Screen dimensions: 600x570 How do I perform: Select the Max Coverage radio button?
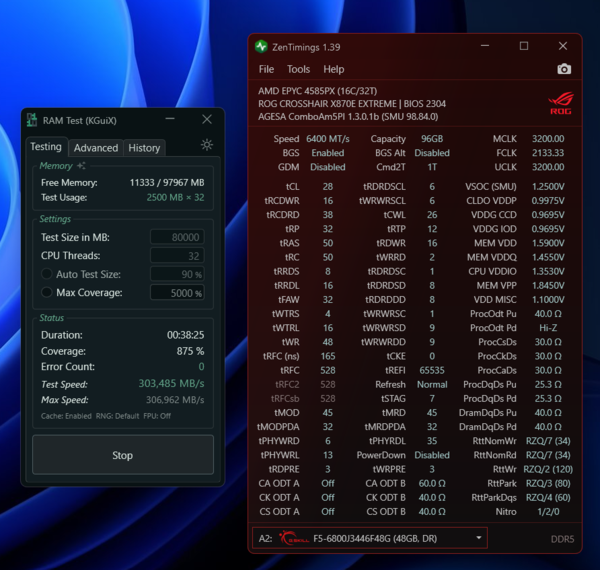coord(47,292)
